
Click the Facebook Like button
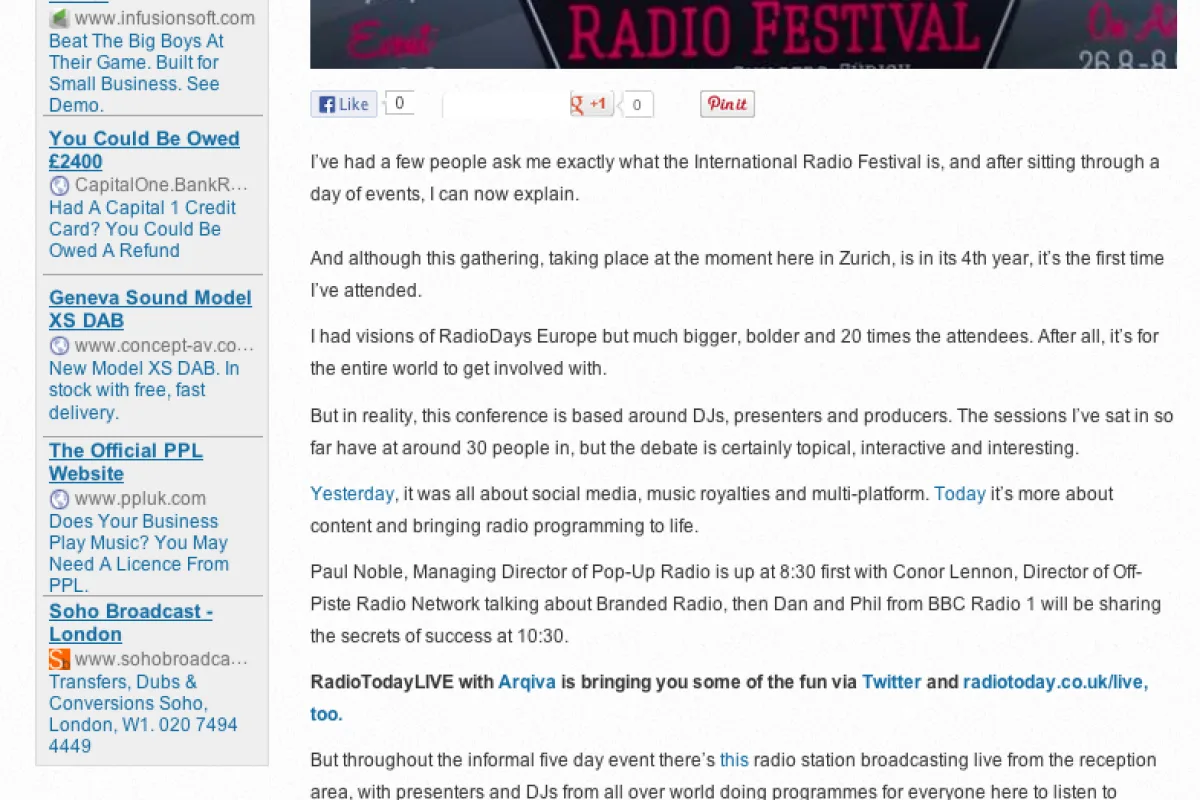coord(343,104)
